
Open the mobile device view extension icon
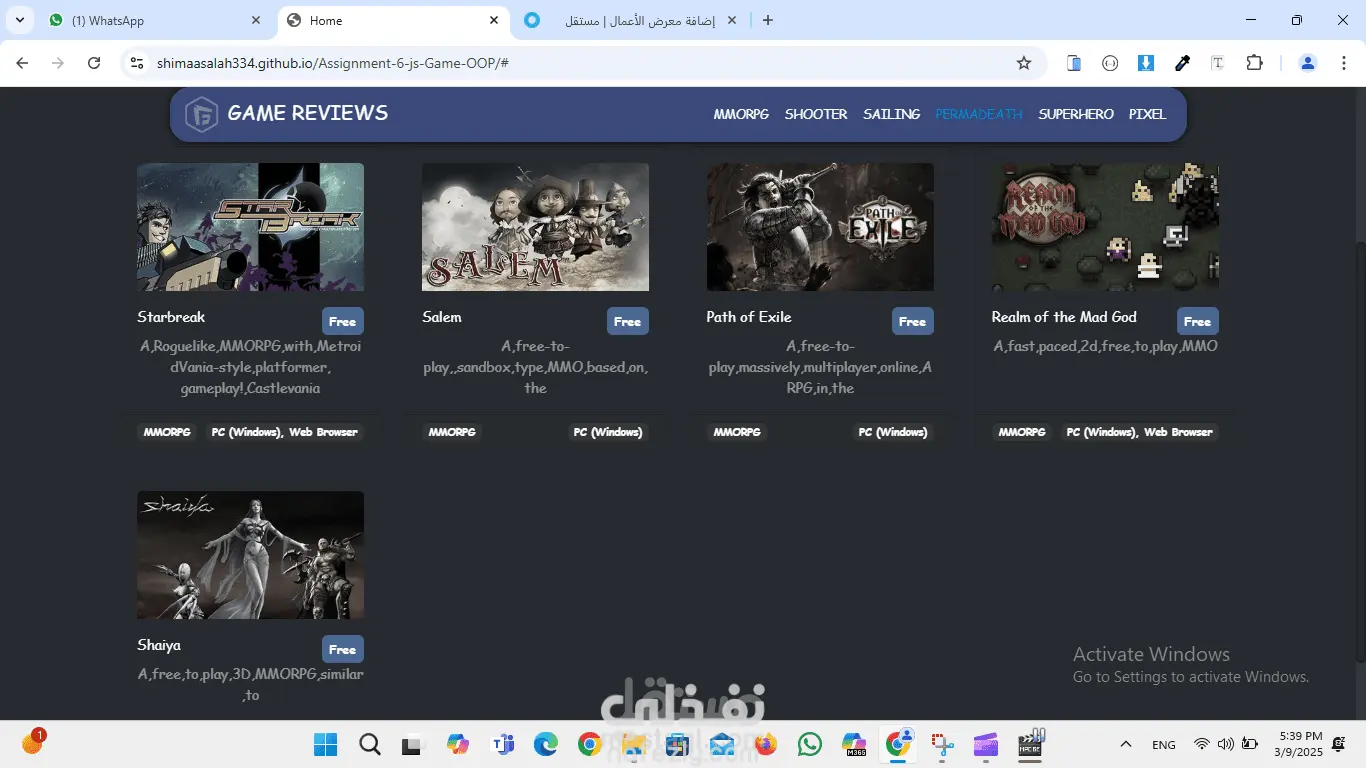[x=1074, y=63]
